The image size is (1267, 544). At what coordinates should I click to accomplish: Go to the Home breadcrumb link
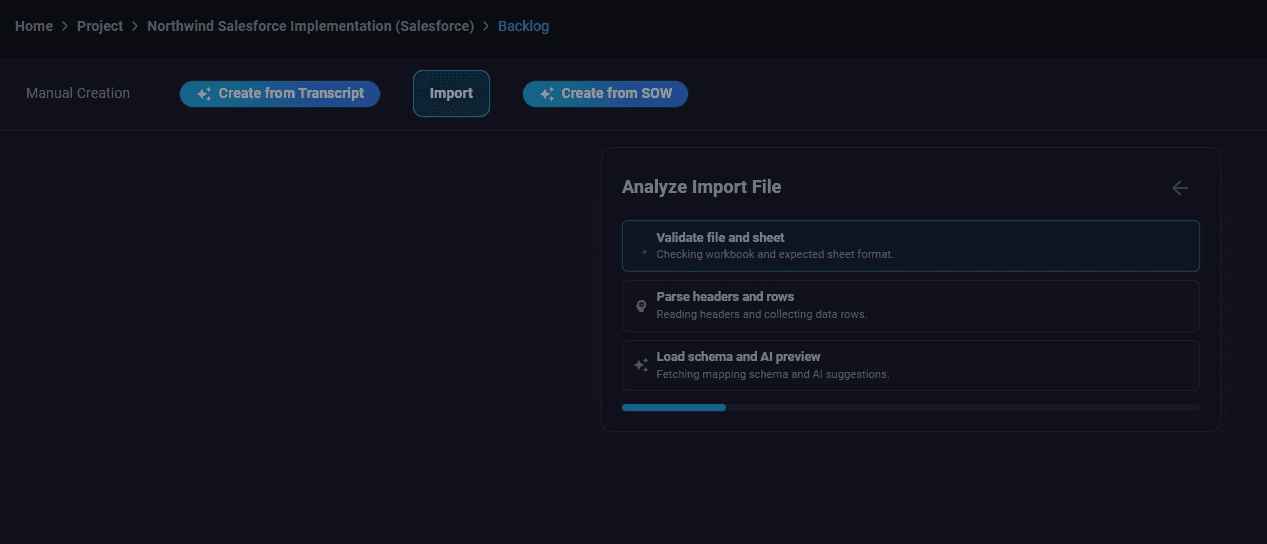point(34,26)
